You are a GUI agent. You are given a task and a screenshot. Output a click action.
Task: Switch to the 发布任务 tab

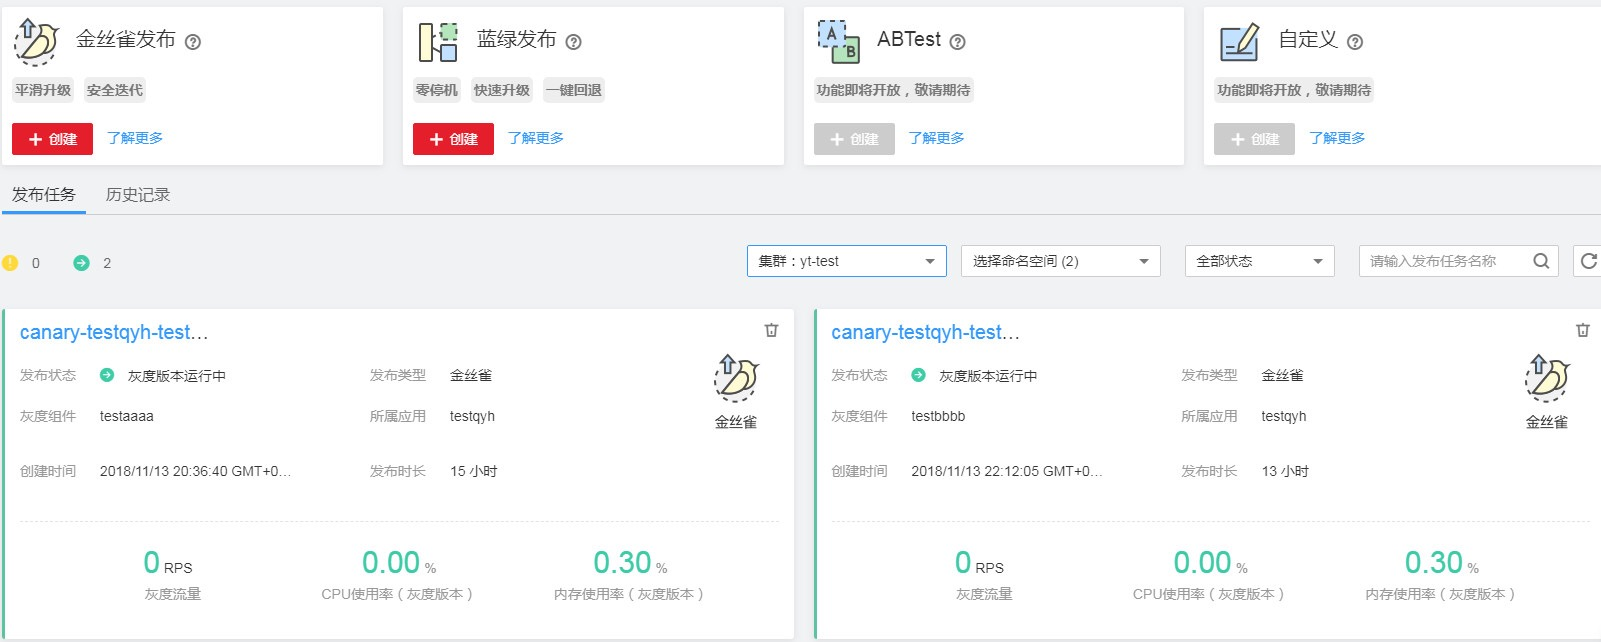(44, 195)
